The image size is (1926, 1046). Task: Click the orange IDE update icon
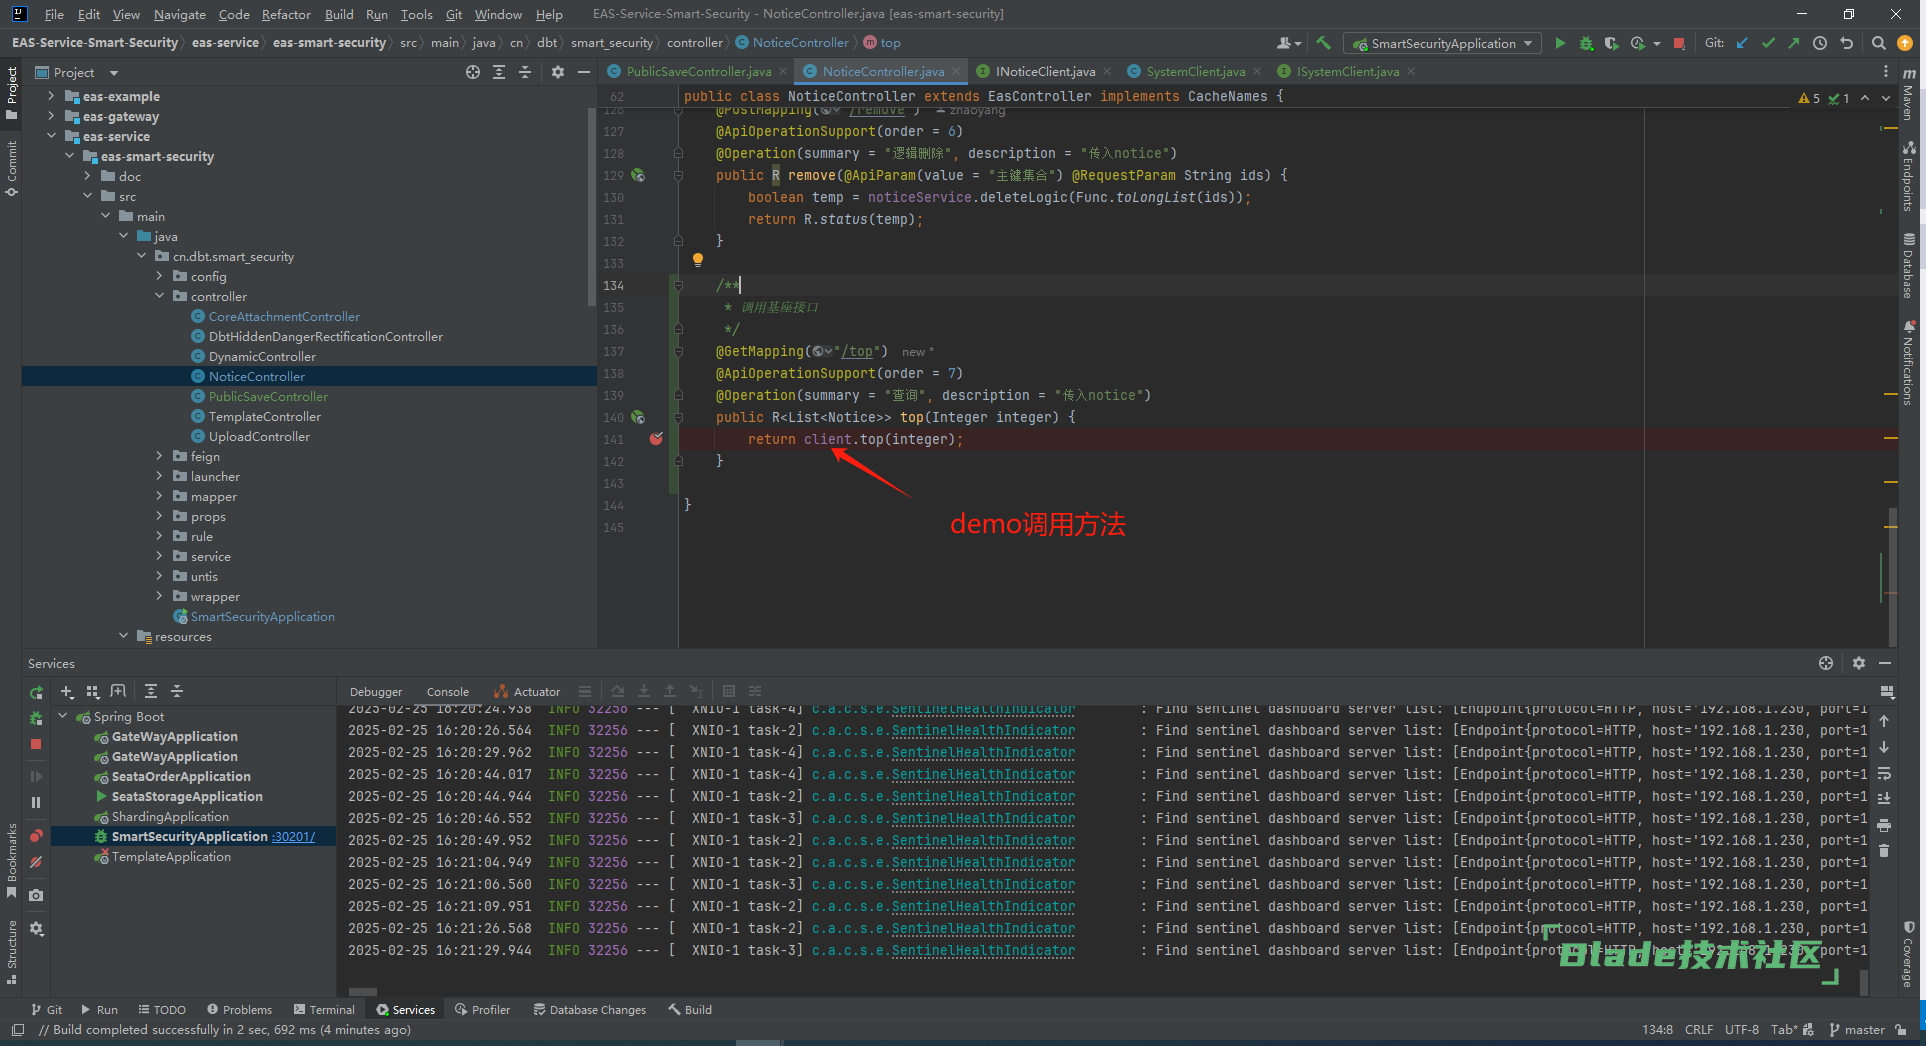[x=1905, y=43]
